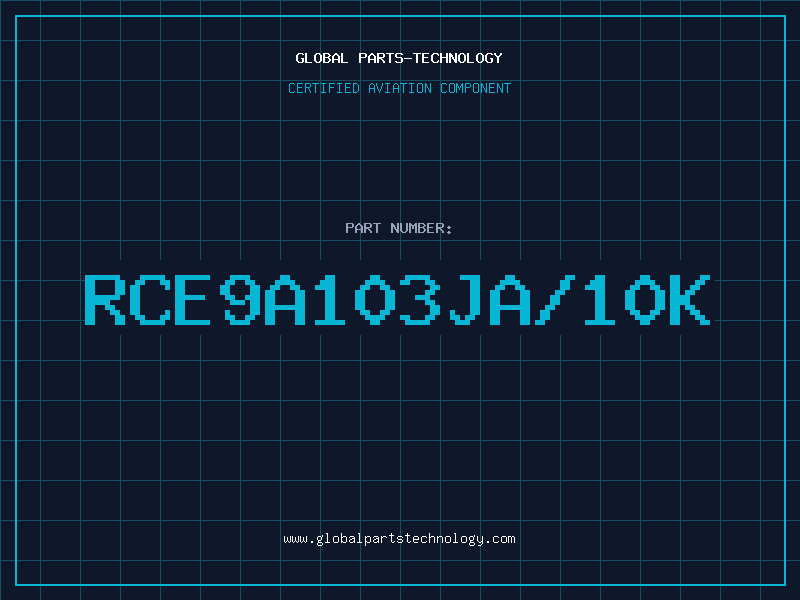
Task: Select the word NUMBER: in the label
Action: (x=421, y=228)
